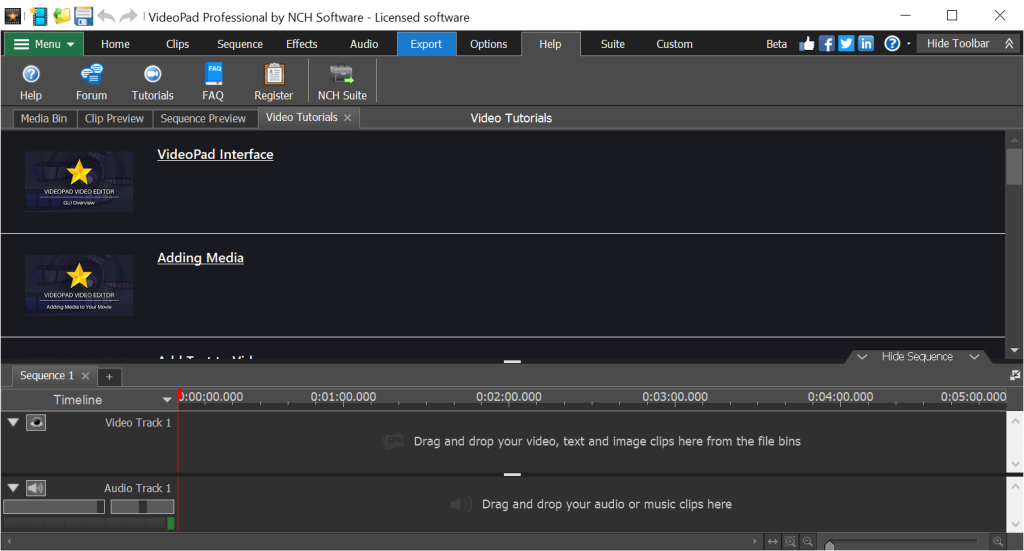Collapse Audio Track 1 triangle
The image size is (1024, 551).
click(x=12, y=488)
